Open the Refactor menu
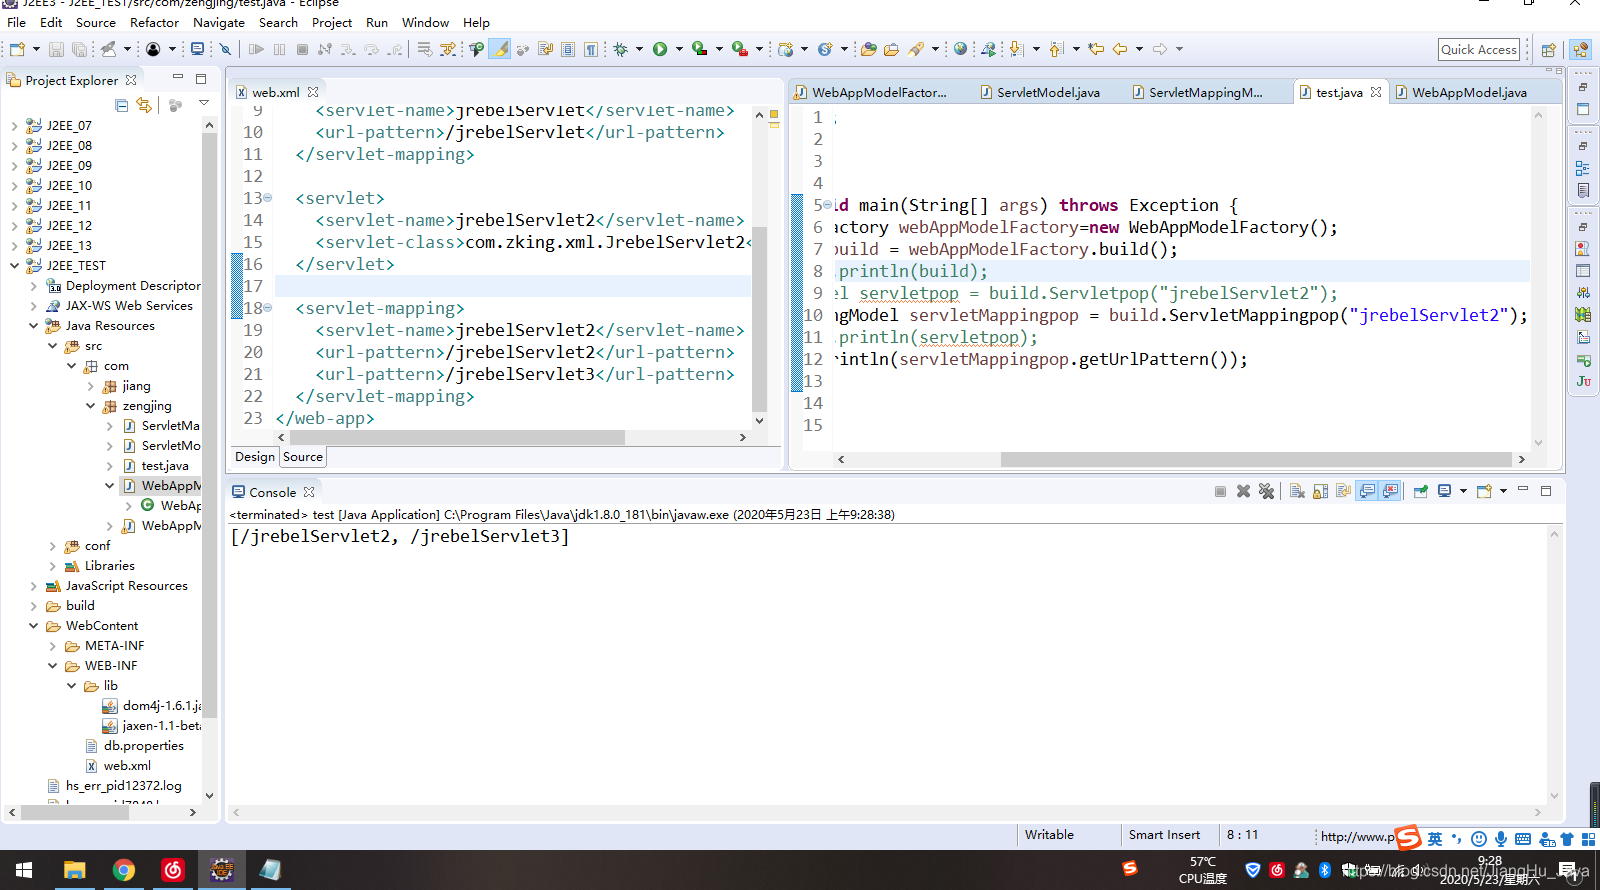The height and width of the screenshot is (890, 1600). [154, 22]
